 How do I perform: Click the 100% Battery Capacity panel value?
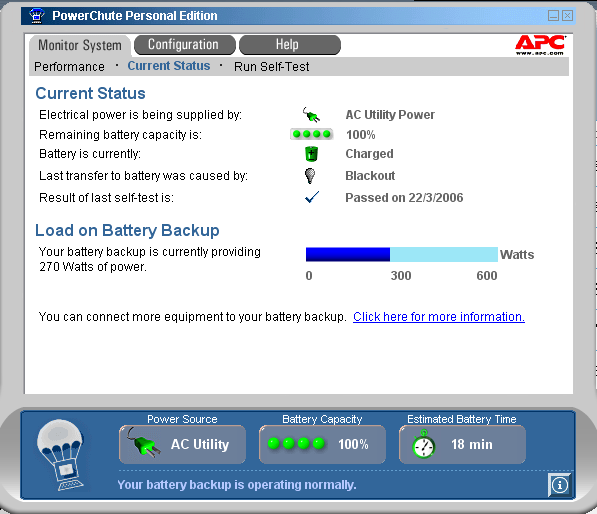pyautogui.click(x=353, y=444)
